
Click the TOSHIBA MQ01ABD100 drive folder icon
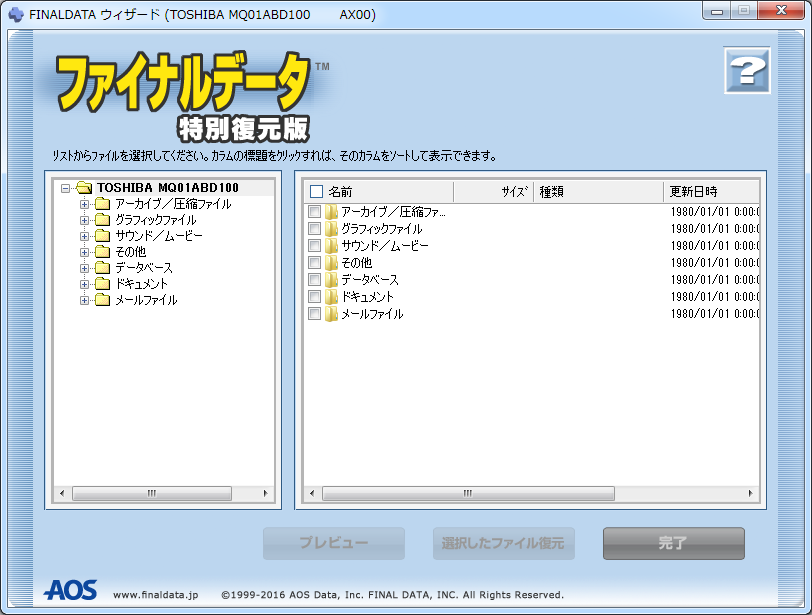[84, 187]
